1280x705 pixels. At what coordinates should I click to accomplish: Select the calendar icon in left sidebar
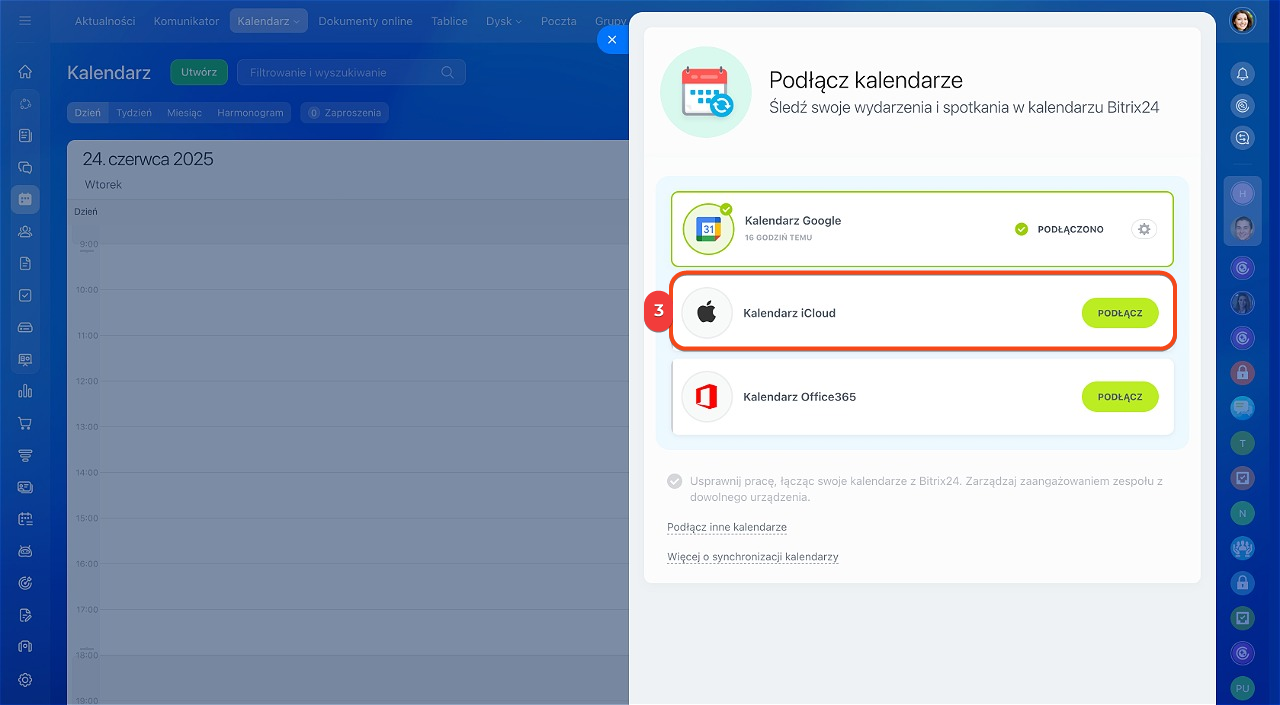pos(25,199)
